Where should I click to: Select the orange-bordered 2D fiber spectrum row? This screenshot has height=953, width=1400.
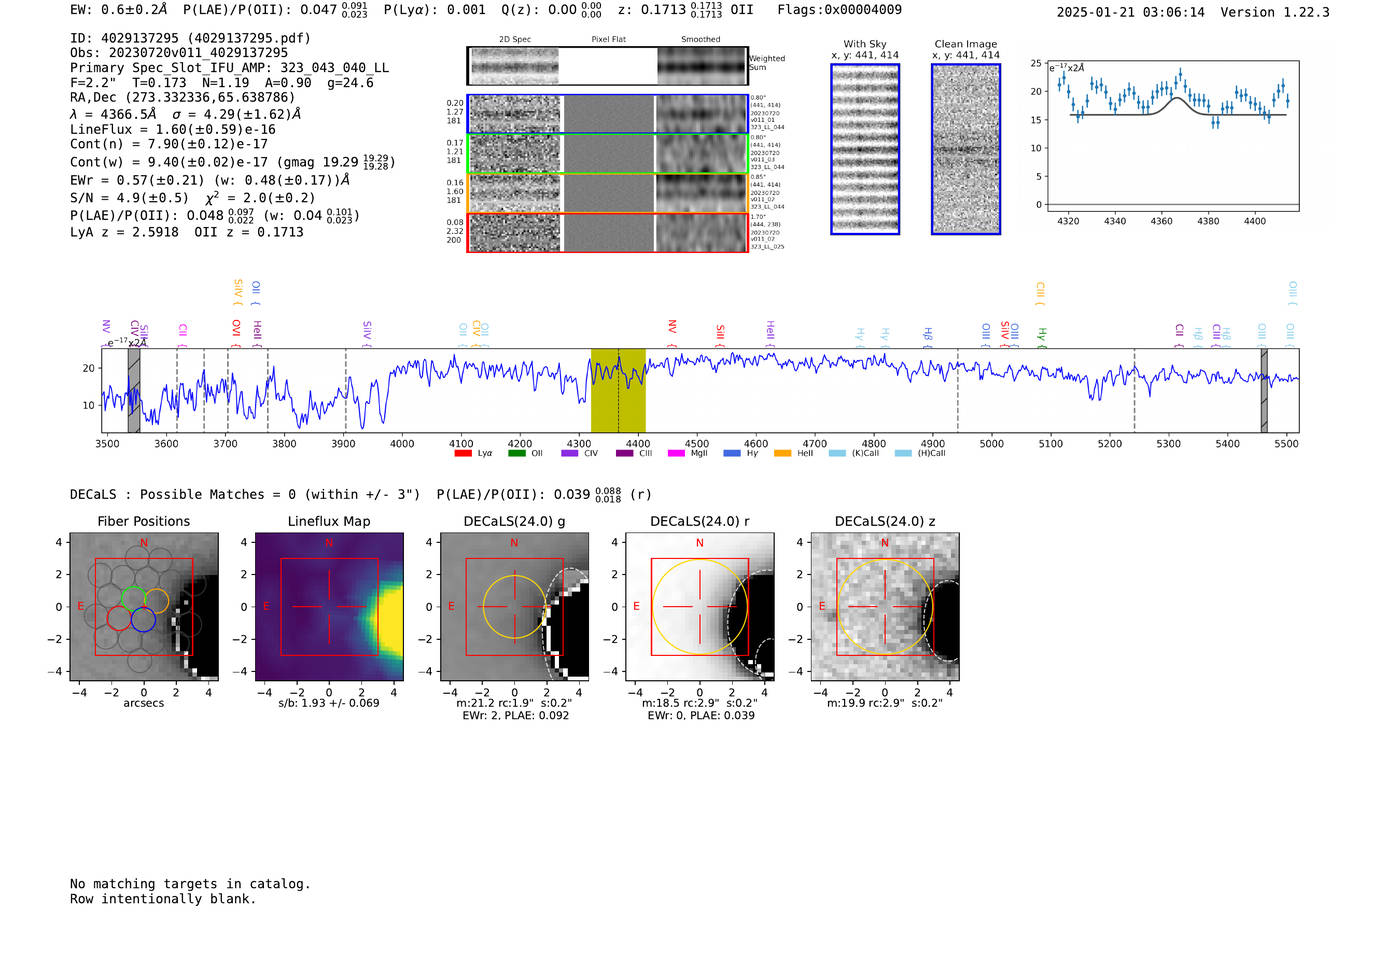click(x=607, y=193)
